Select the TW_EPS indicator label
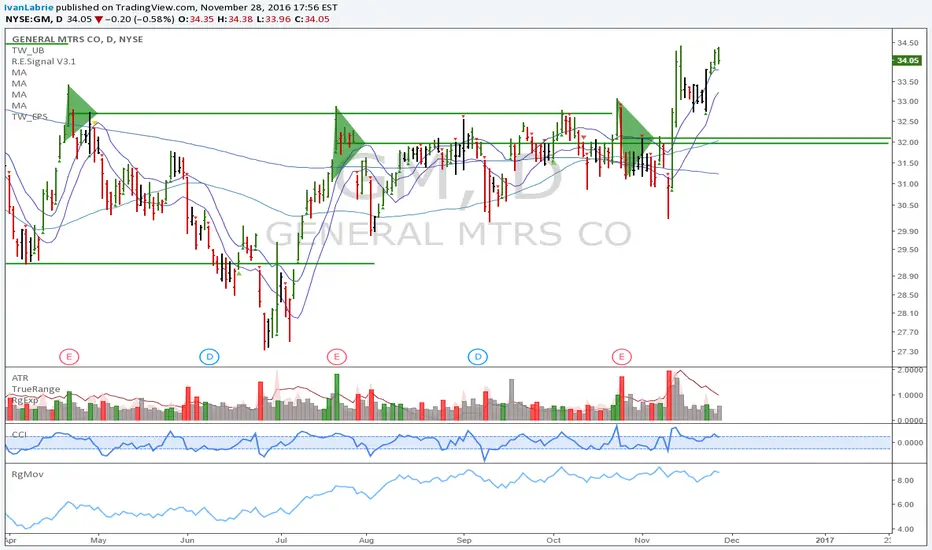 click(30, 117)
